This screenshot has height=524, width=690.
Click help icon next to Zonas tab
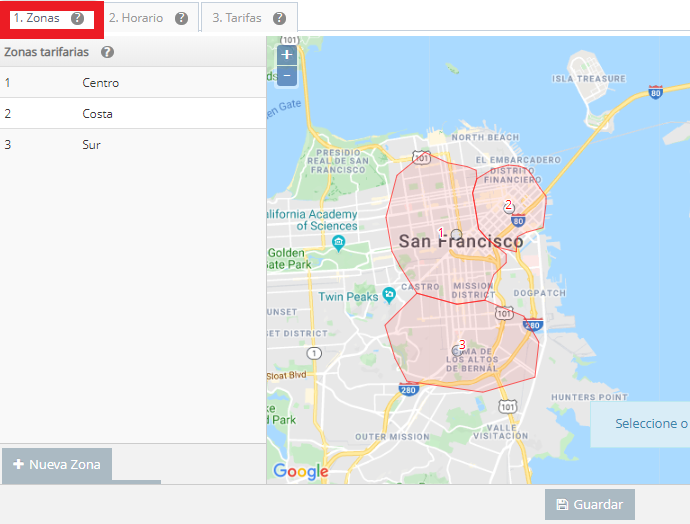pos(77,18)
